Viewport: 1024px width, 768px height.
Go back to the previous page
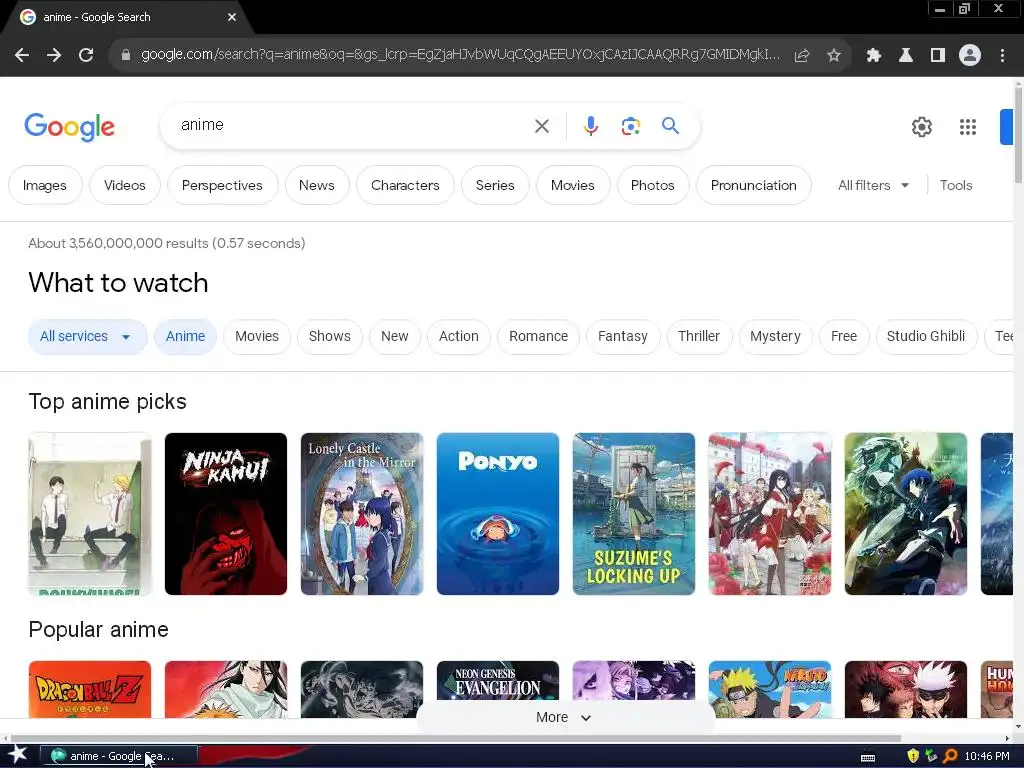click(22, 56)
